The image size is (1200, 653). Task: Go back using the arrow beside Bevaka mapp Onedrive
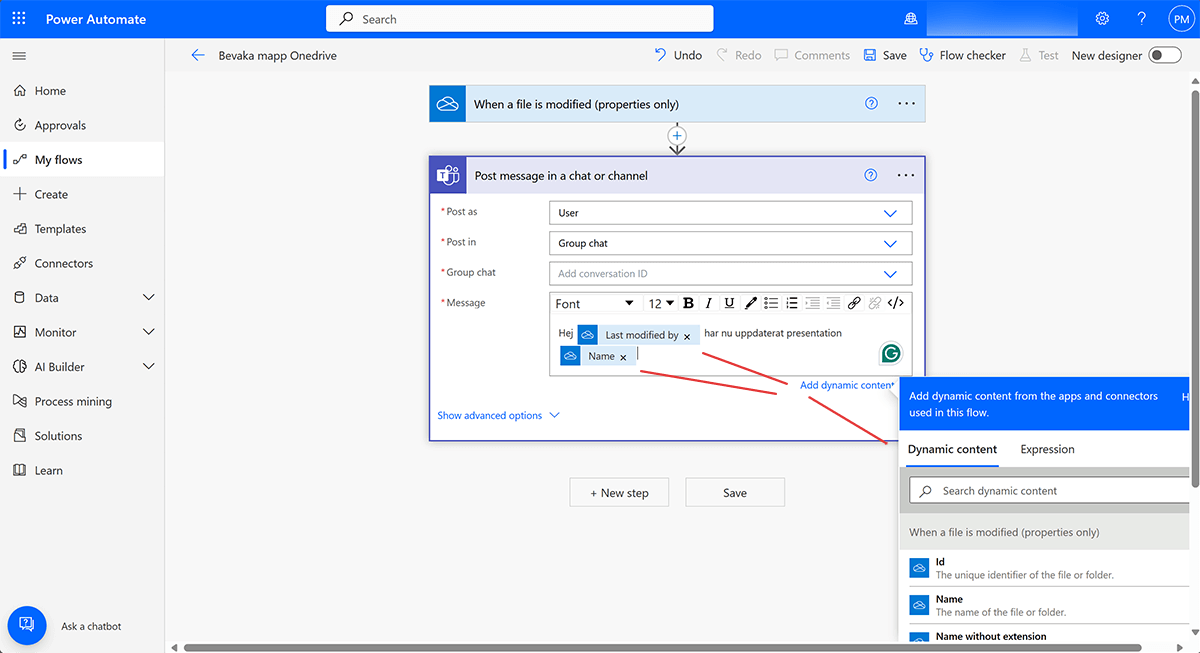[x=197, y=56]
